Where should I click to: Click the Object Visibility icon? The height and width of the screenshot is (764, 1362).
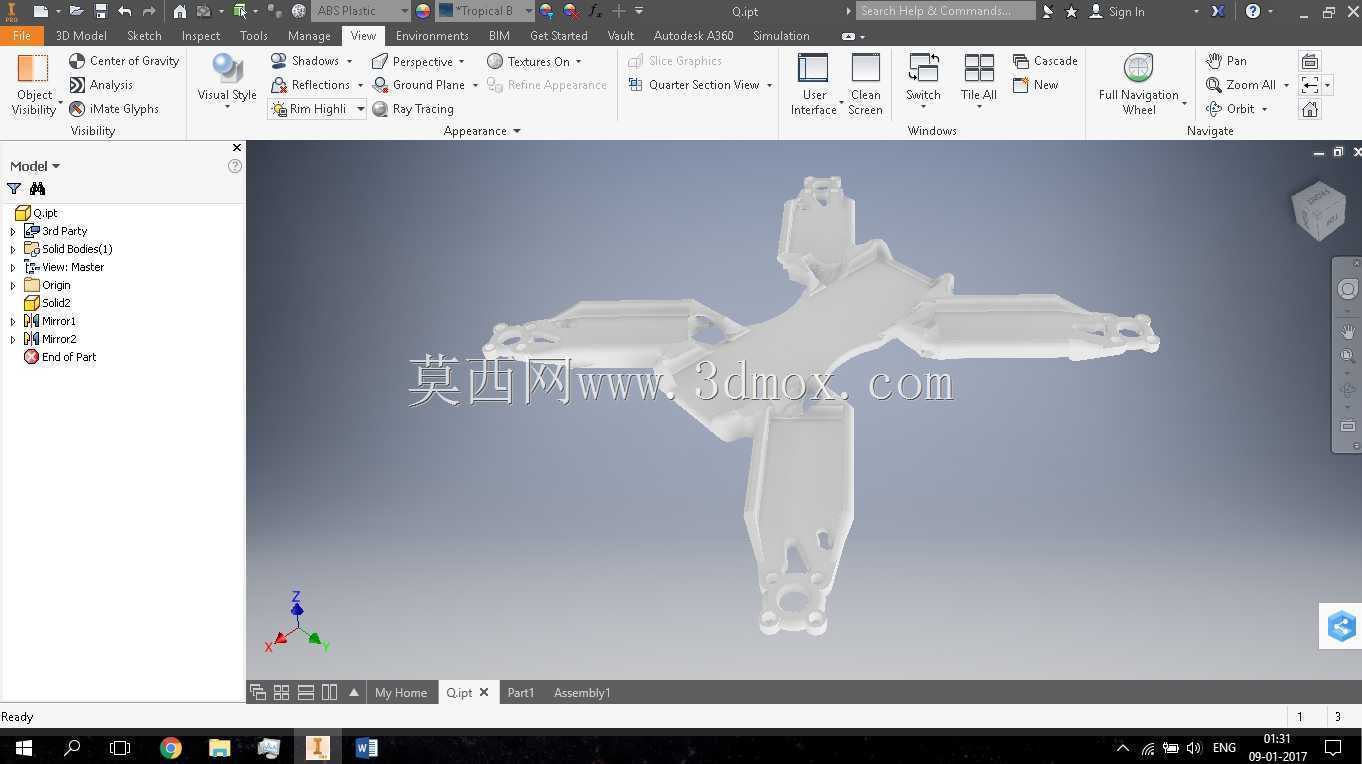33,69
